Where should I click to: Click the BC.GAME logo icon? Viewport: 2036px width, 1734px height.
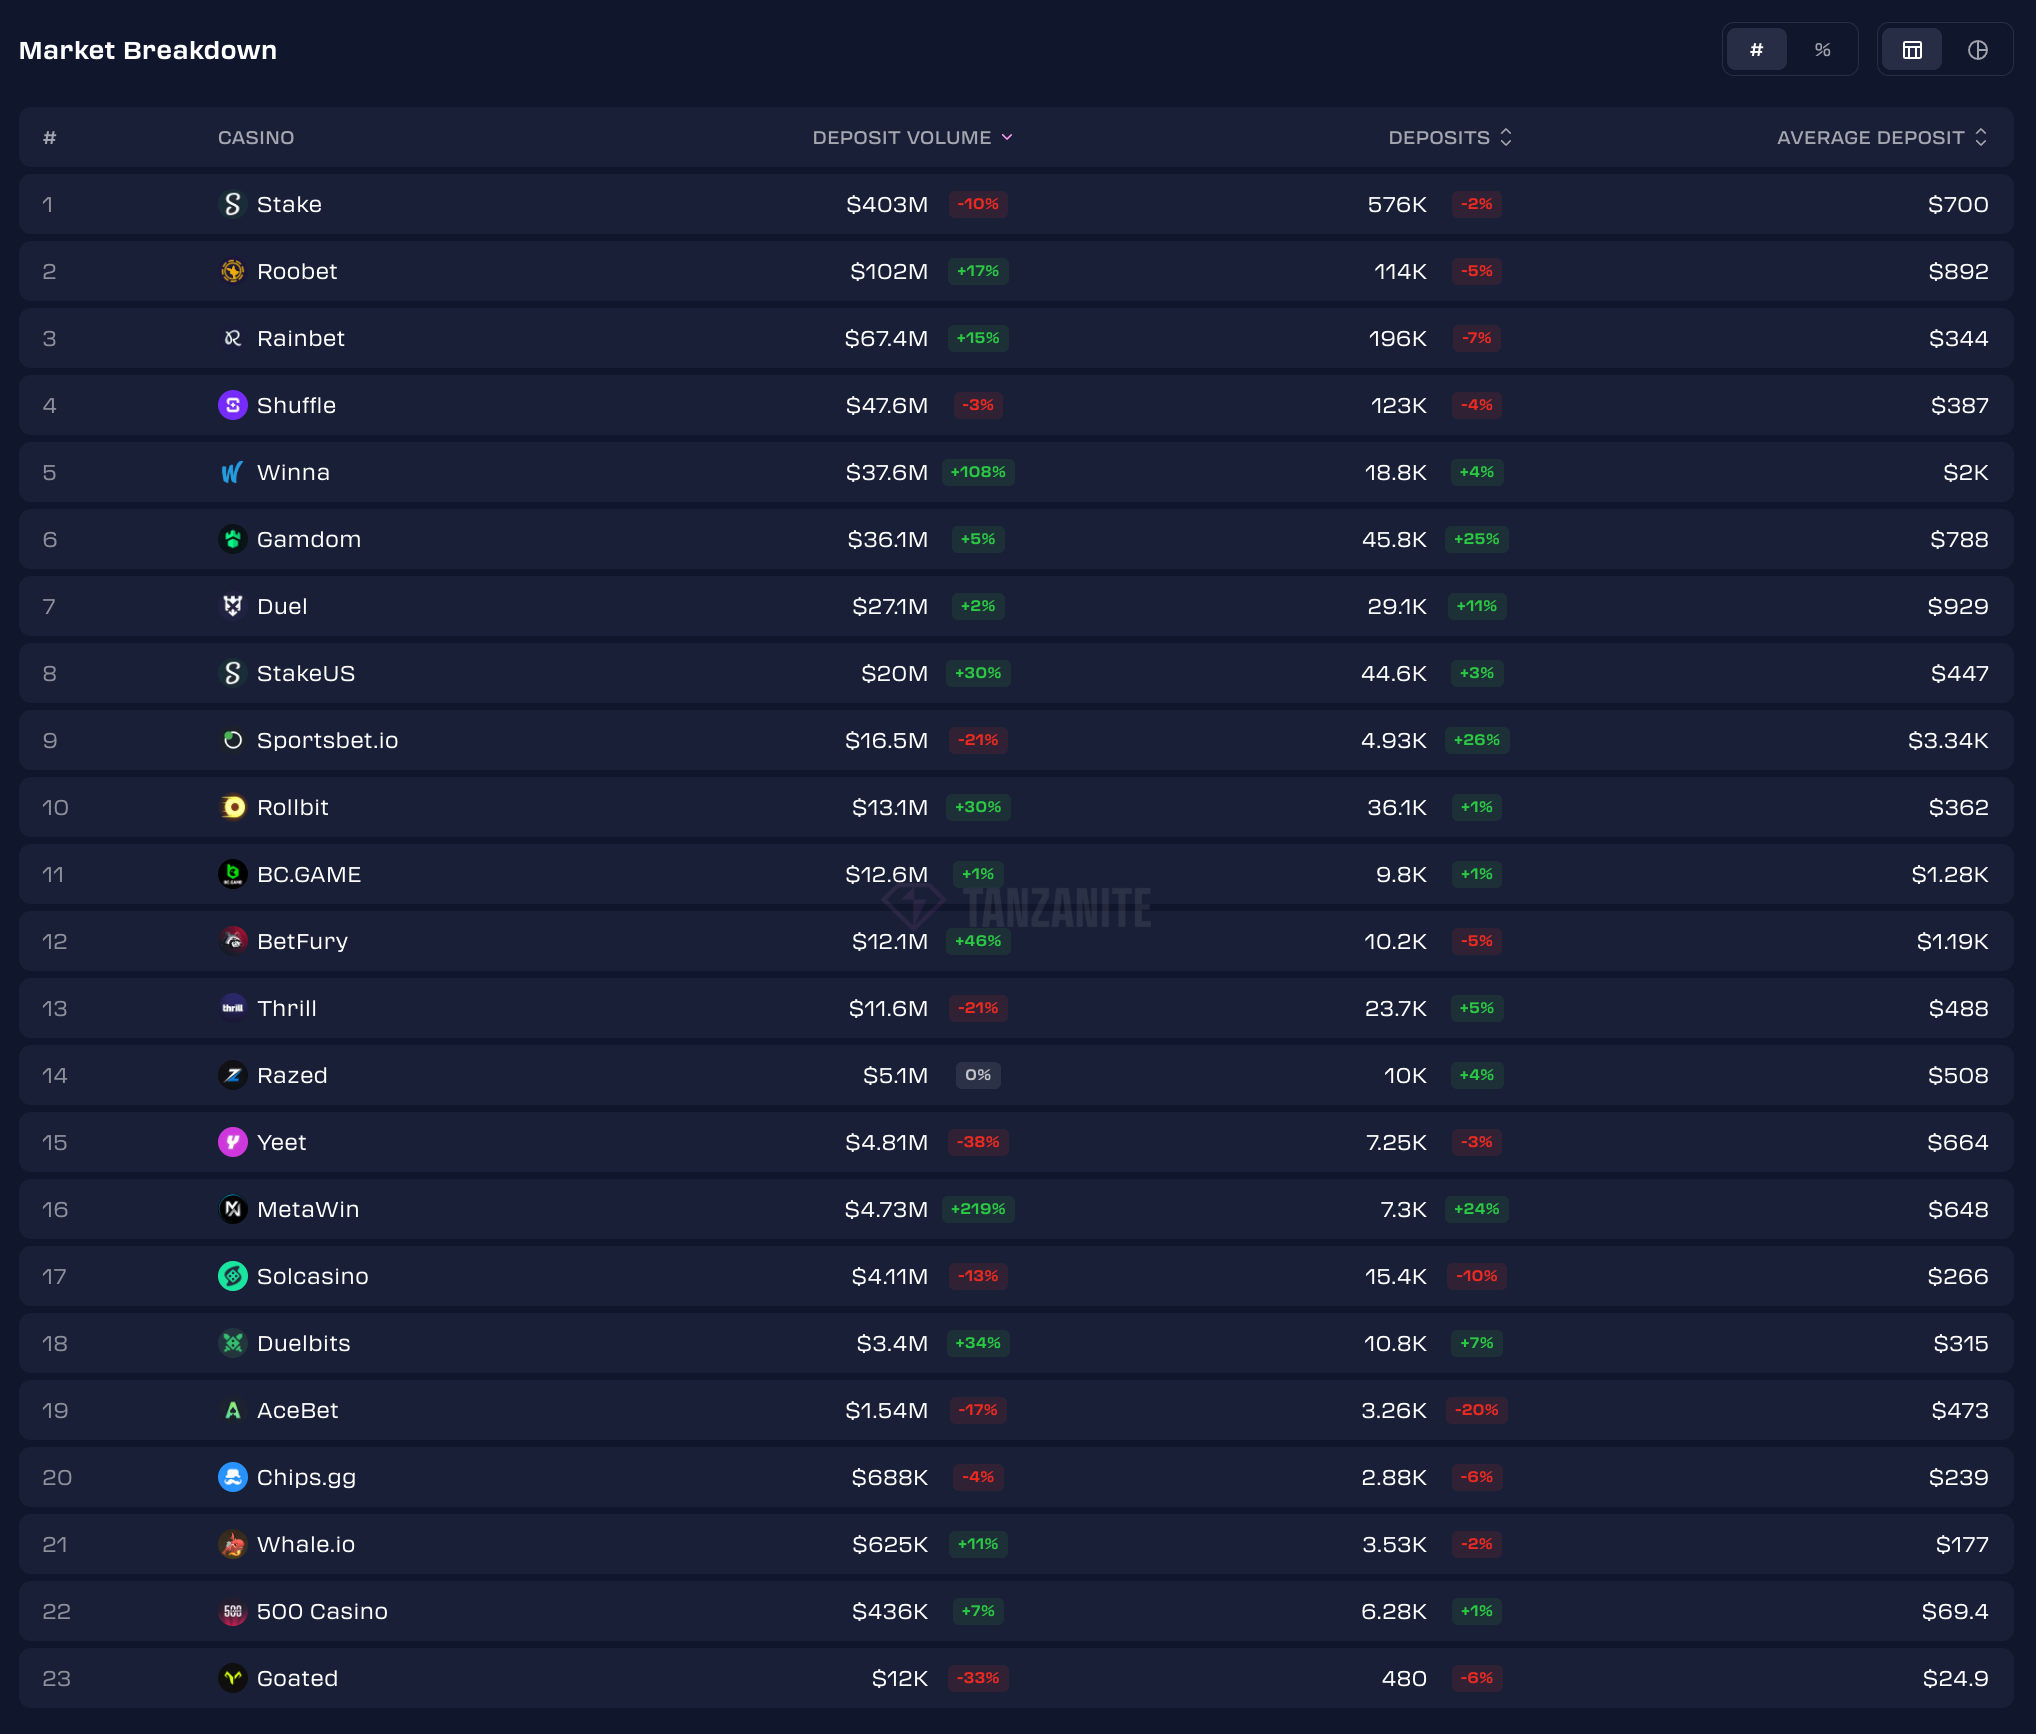(x=232, y=874)
